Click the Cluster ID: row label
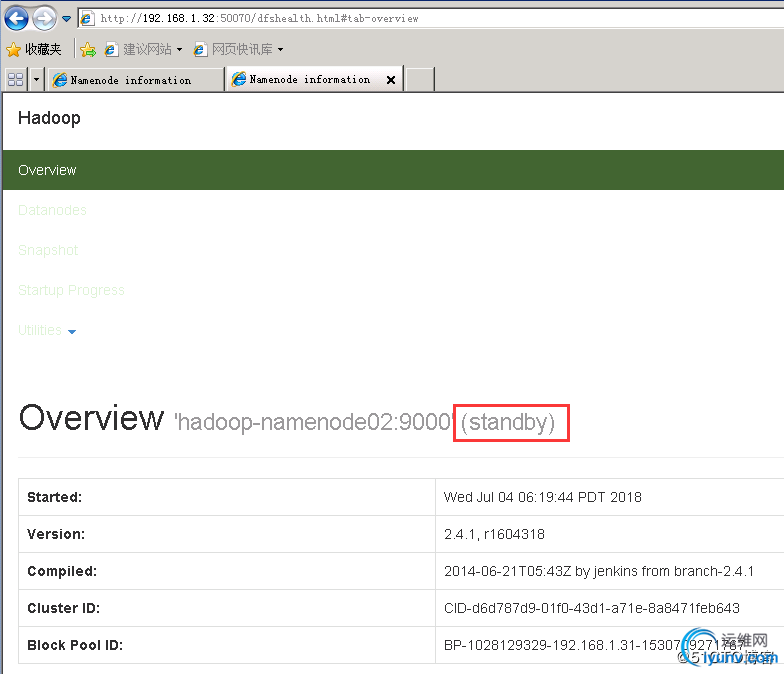The height and width of the screenshot is (674, 784). [64, 608]
